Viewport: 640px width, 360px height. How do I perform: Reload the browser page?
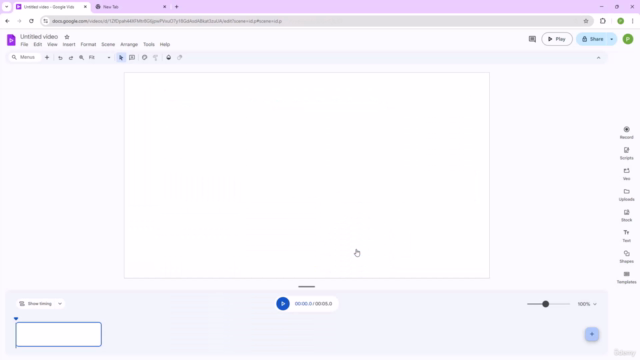[x=31, y=21]
